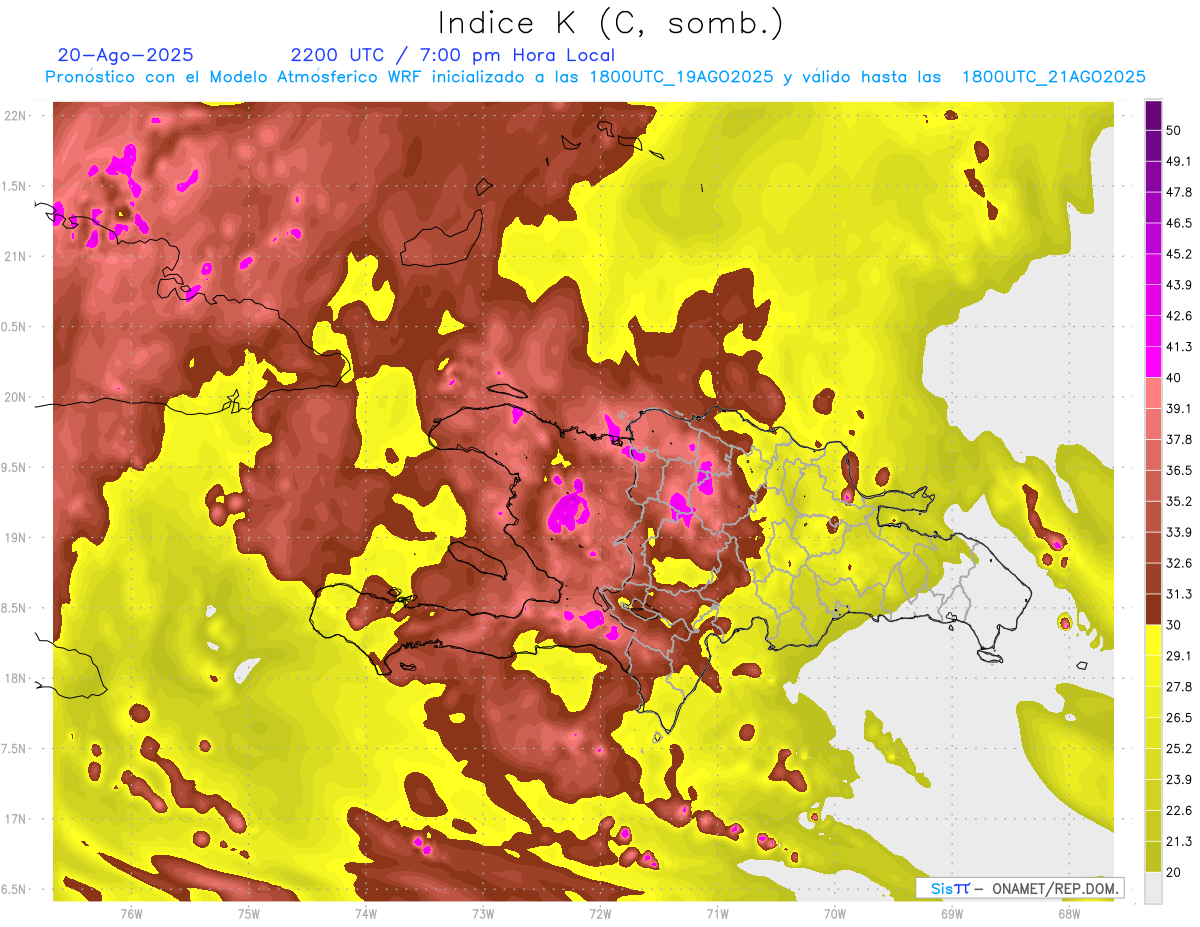Click the legend value '26.5'

pyautogui.click(x=1179, y=718)
